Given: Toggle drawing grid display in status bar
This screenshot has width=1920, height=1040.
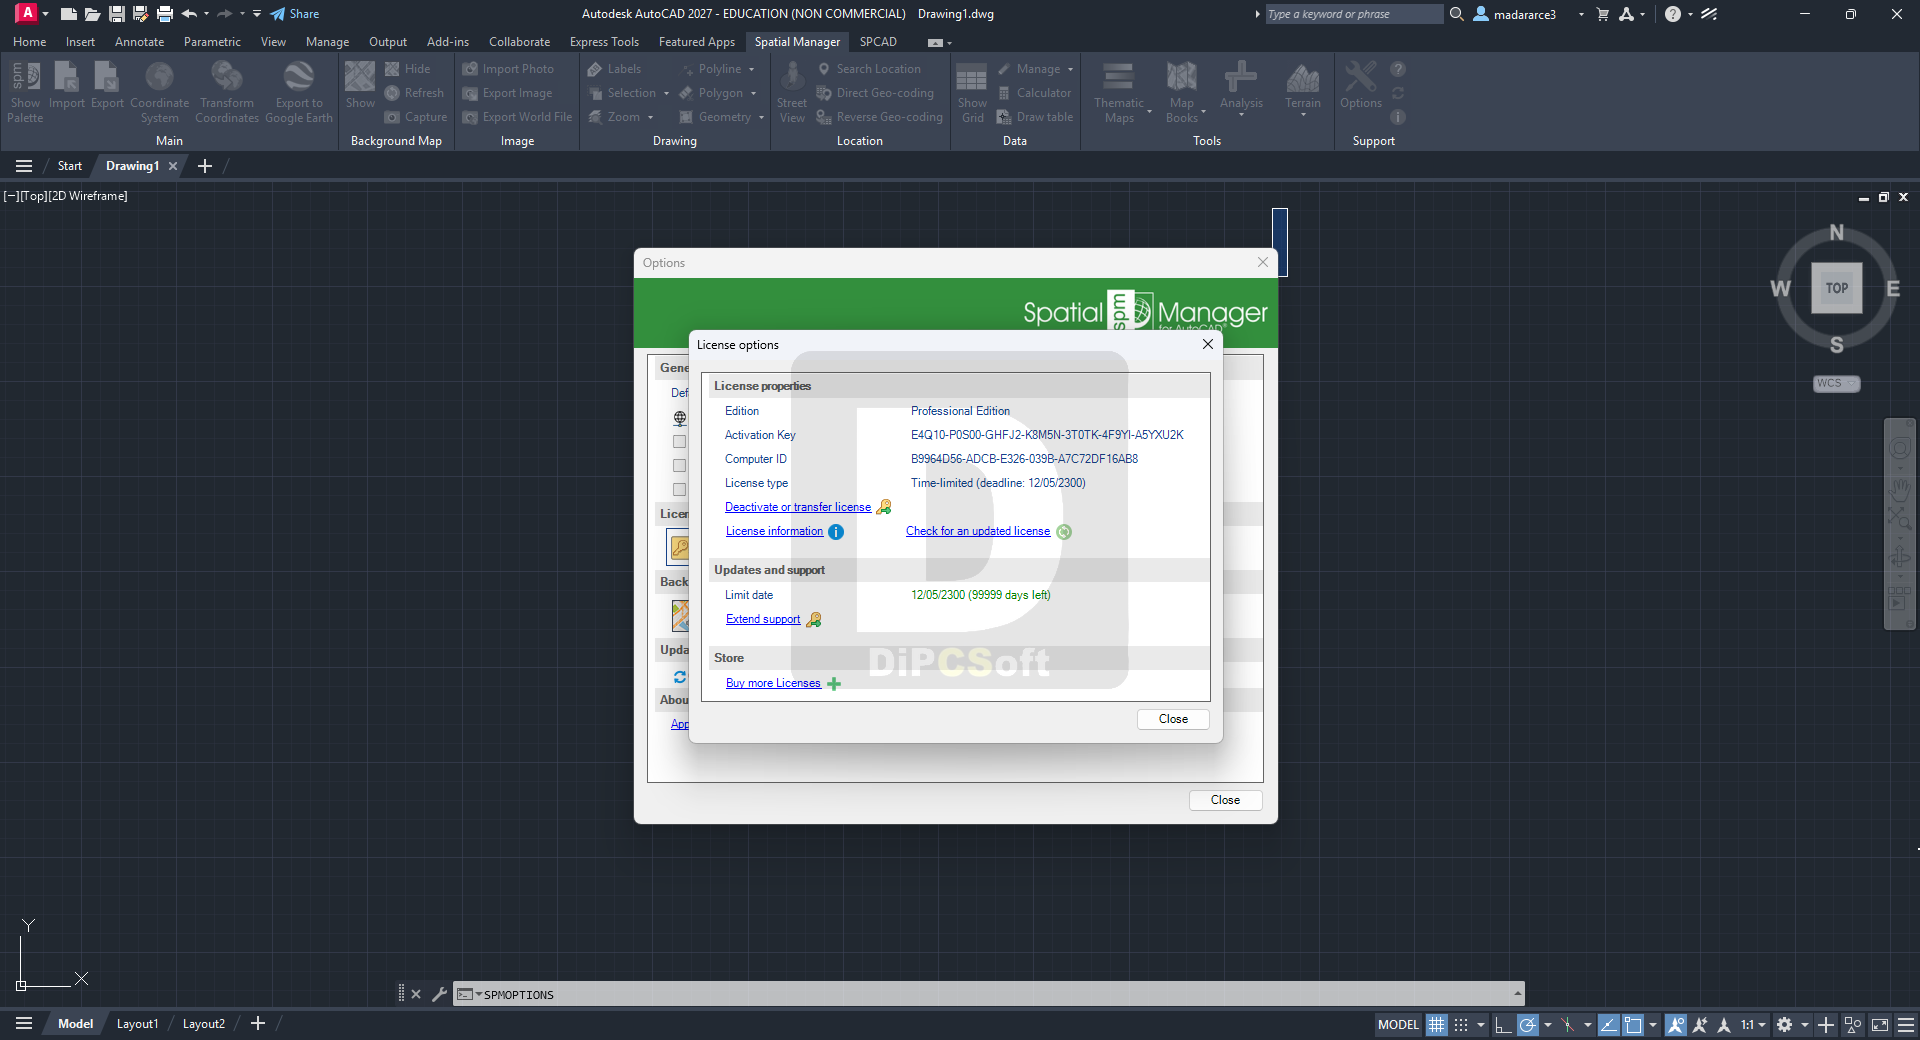Looking at the screenshot, I should pos(1436,1024).
